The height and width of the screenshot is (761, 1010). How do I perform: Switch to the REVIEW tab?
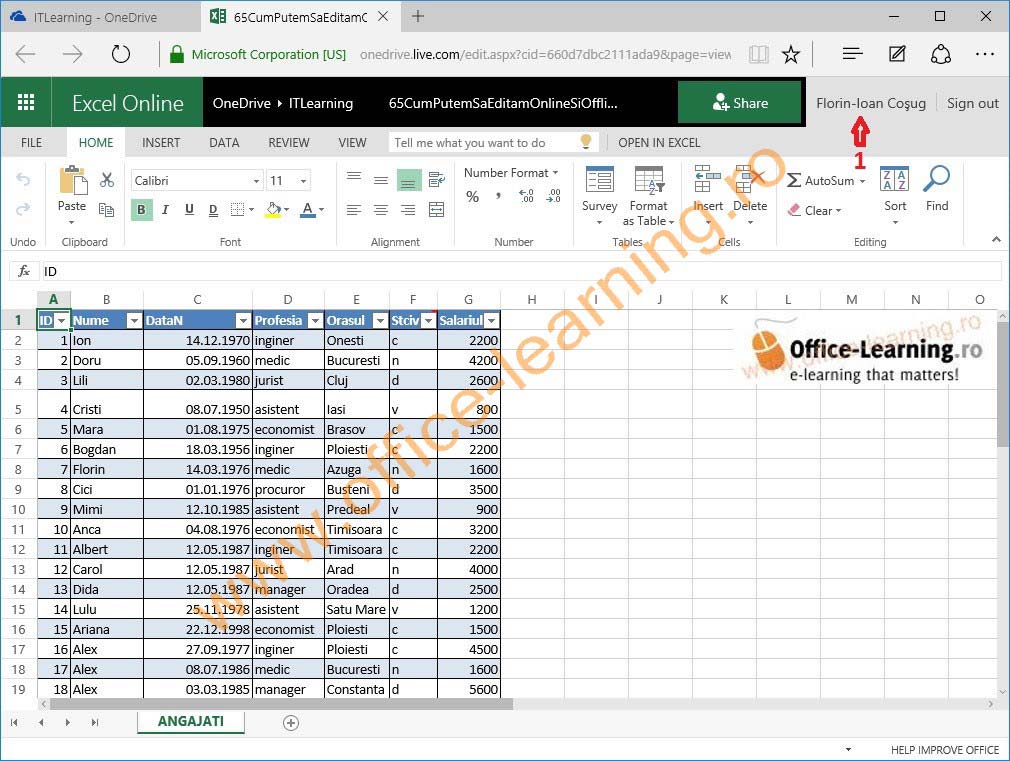289,142
